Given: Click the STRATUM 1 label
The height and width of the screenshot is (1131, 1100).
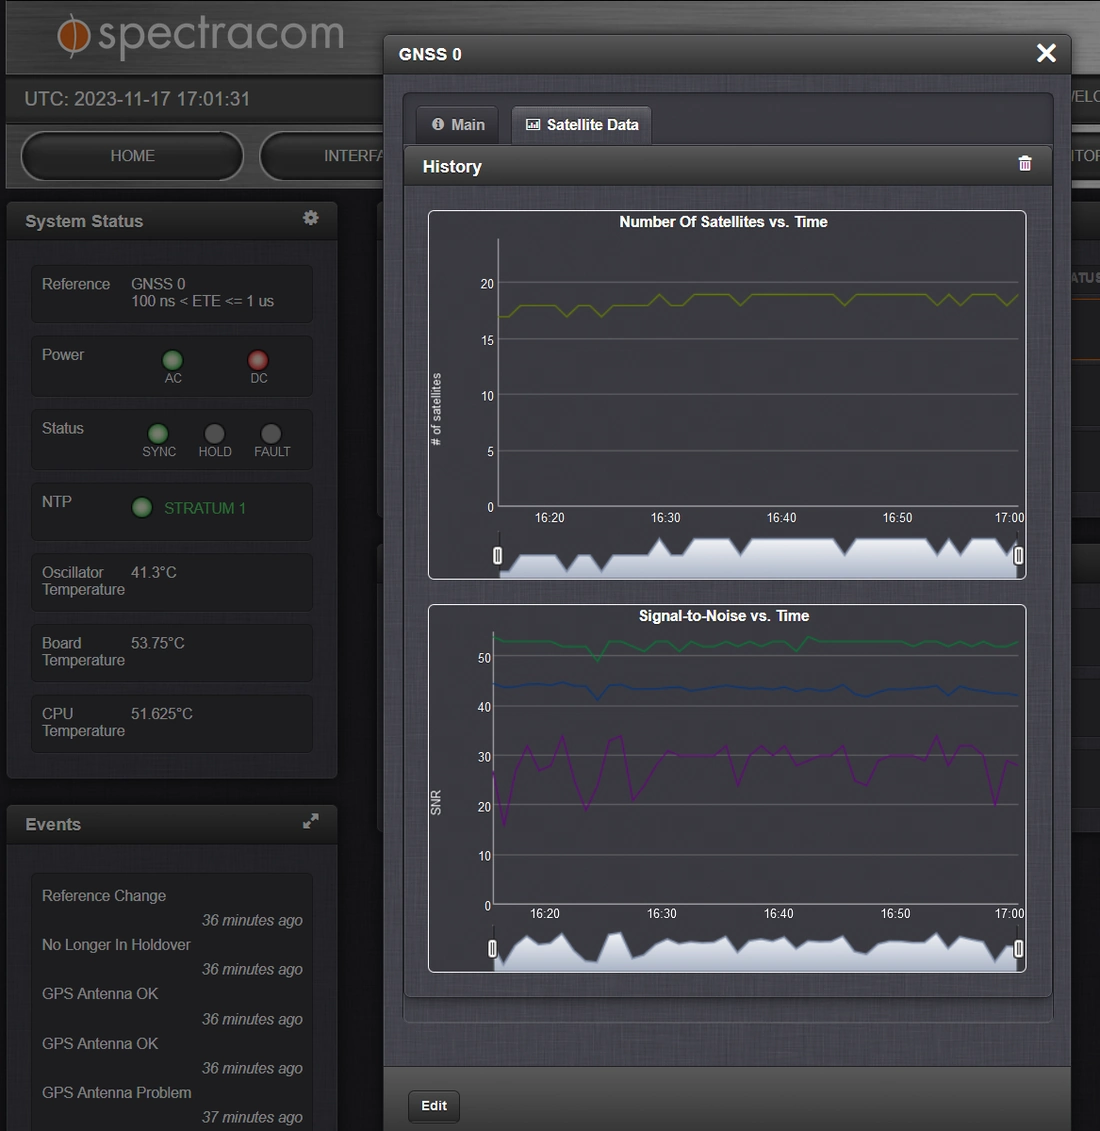Looking at the screenshot, I should [205, 508].
